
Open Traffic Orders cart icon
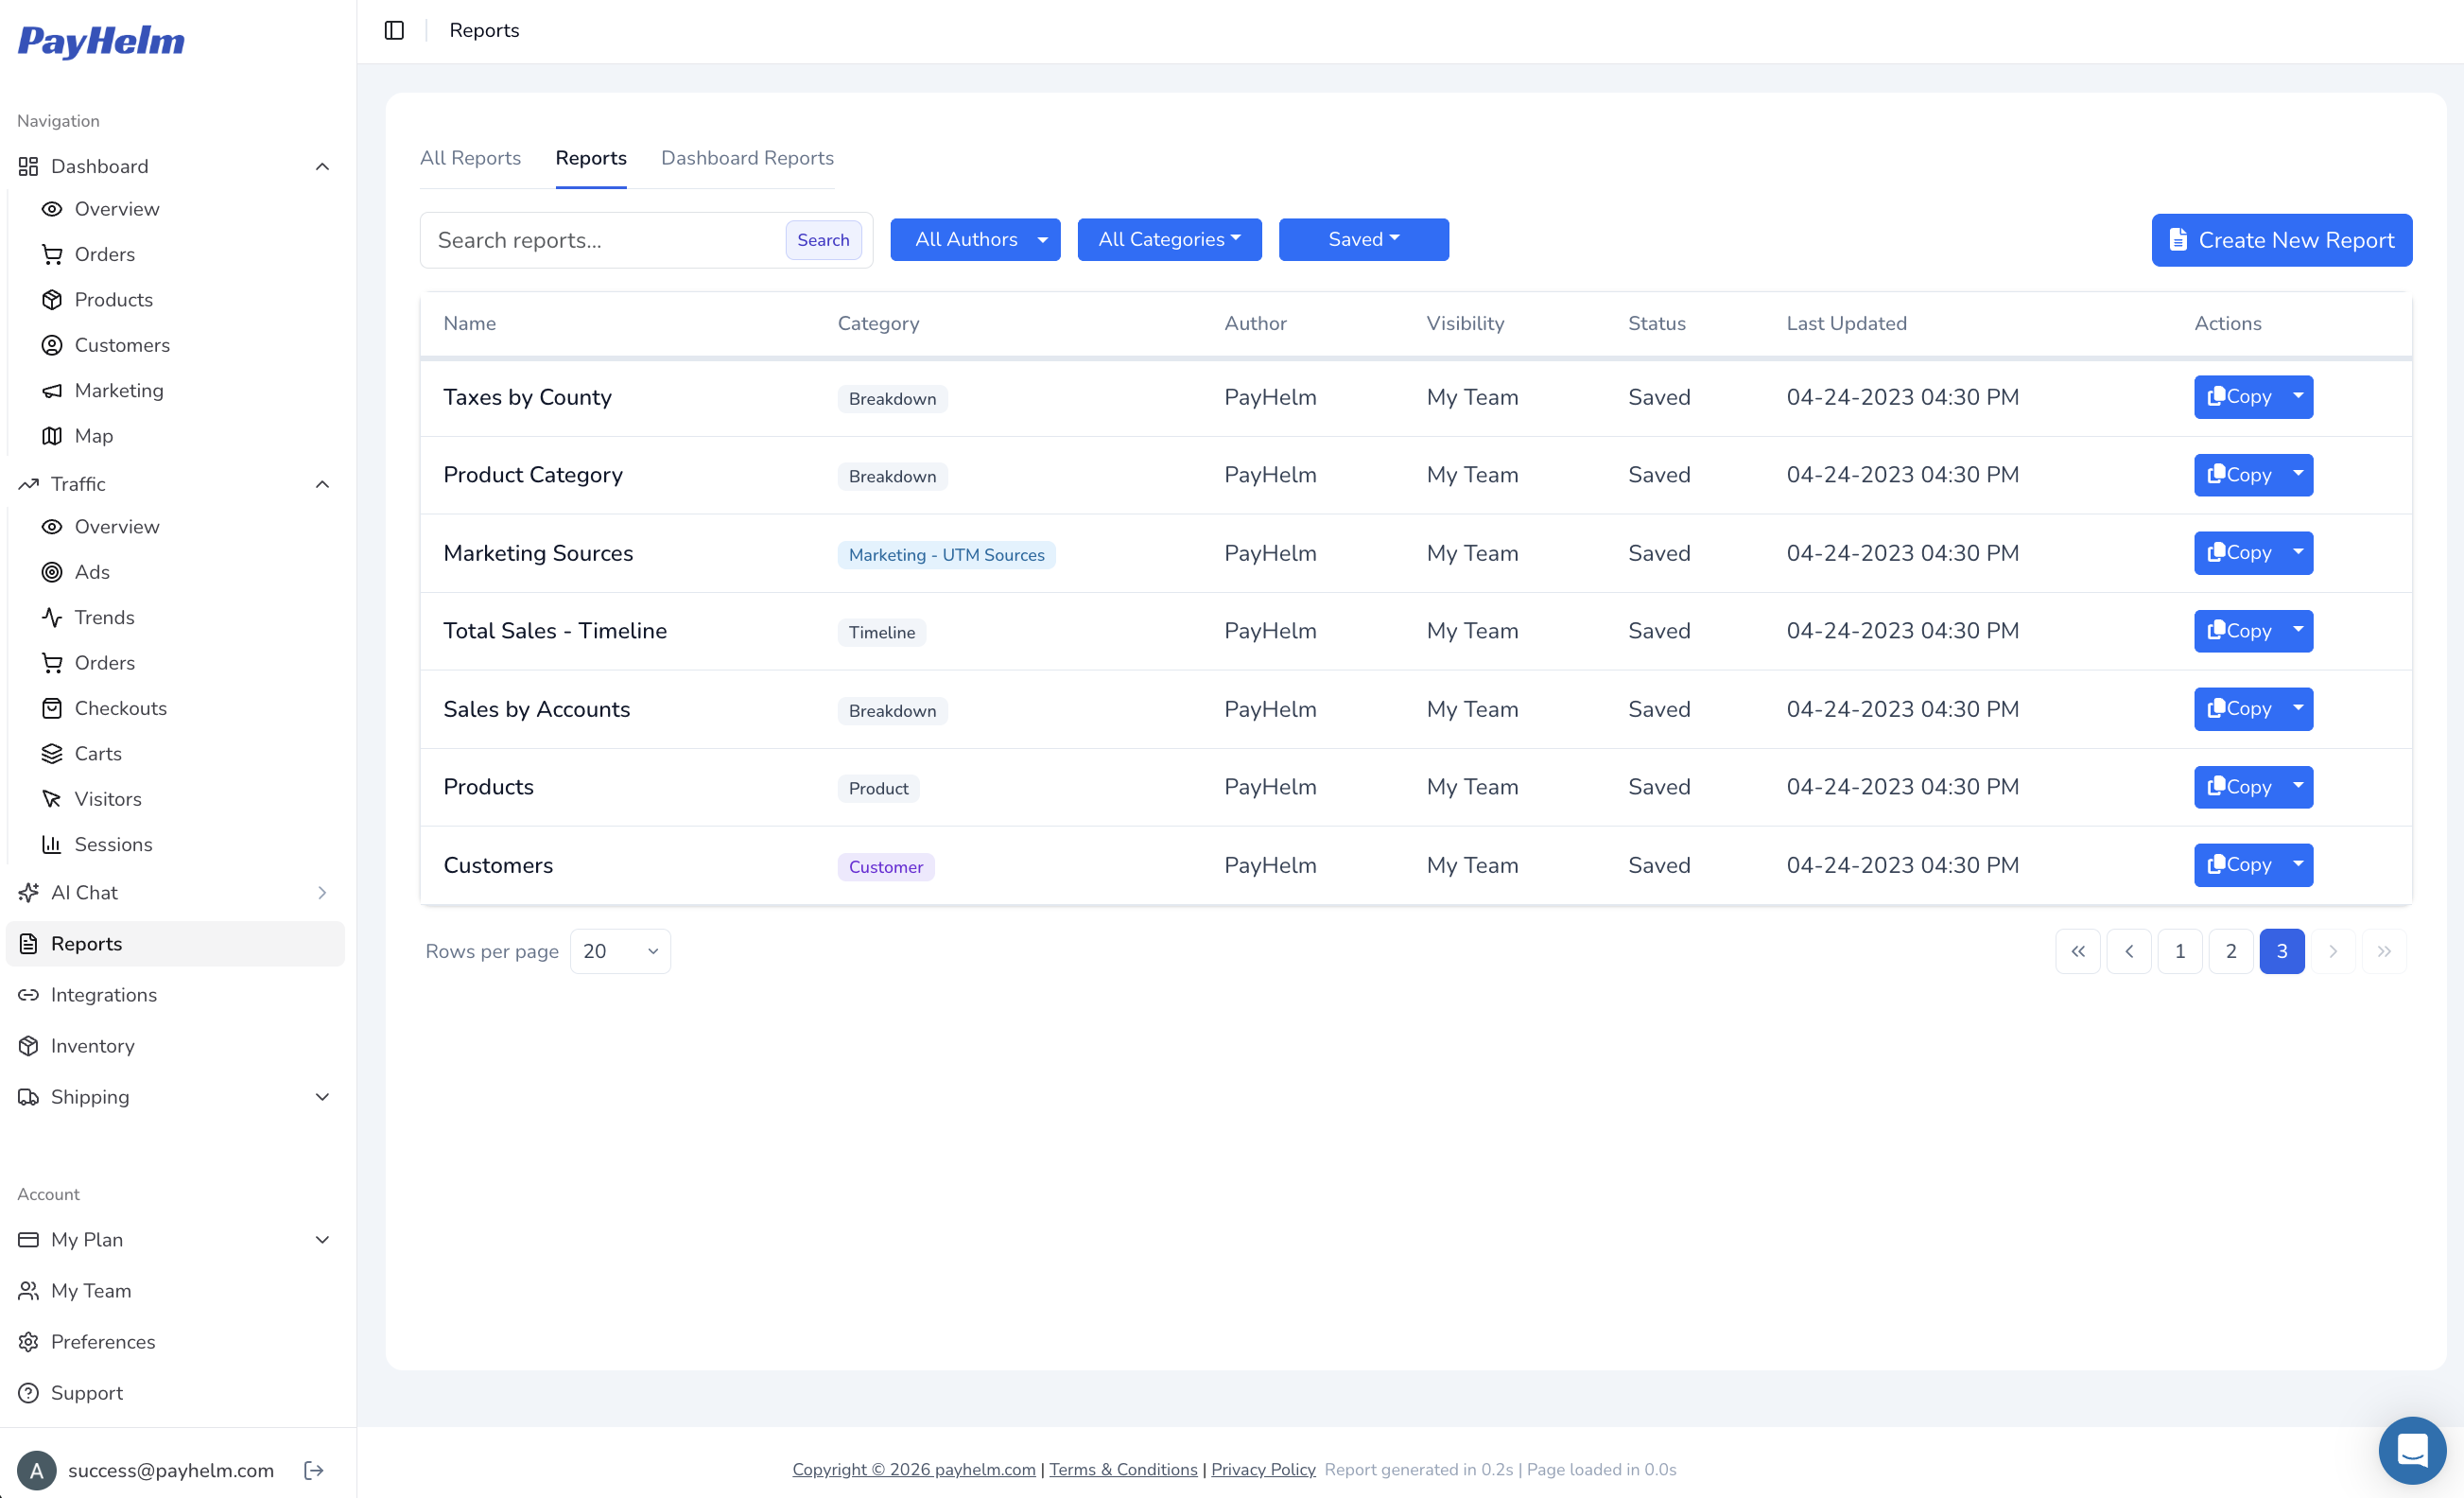pyautogui.click(x=52, y=663)
